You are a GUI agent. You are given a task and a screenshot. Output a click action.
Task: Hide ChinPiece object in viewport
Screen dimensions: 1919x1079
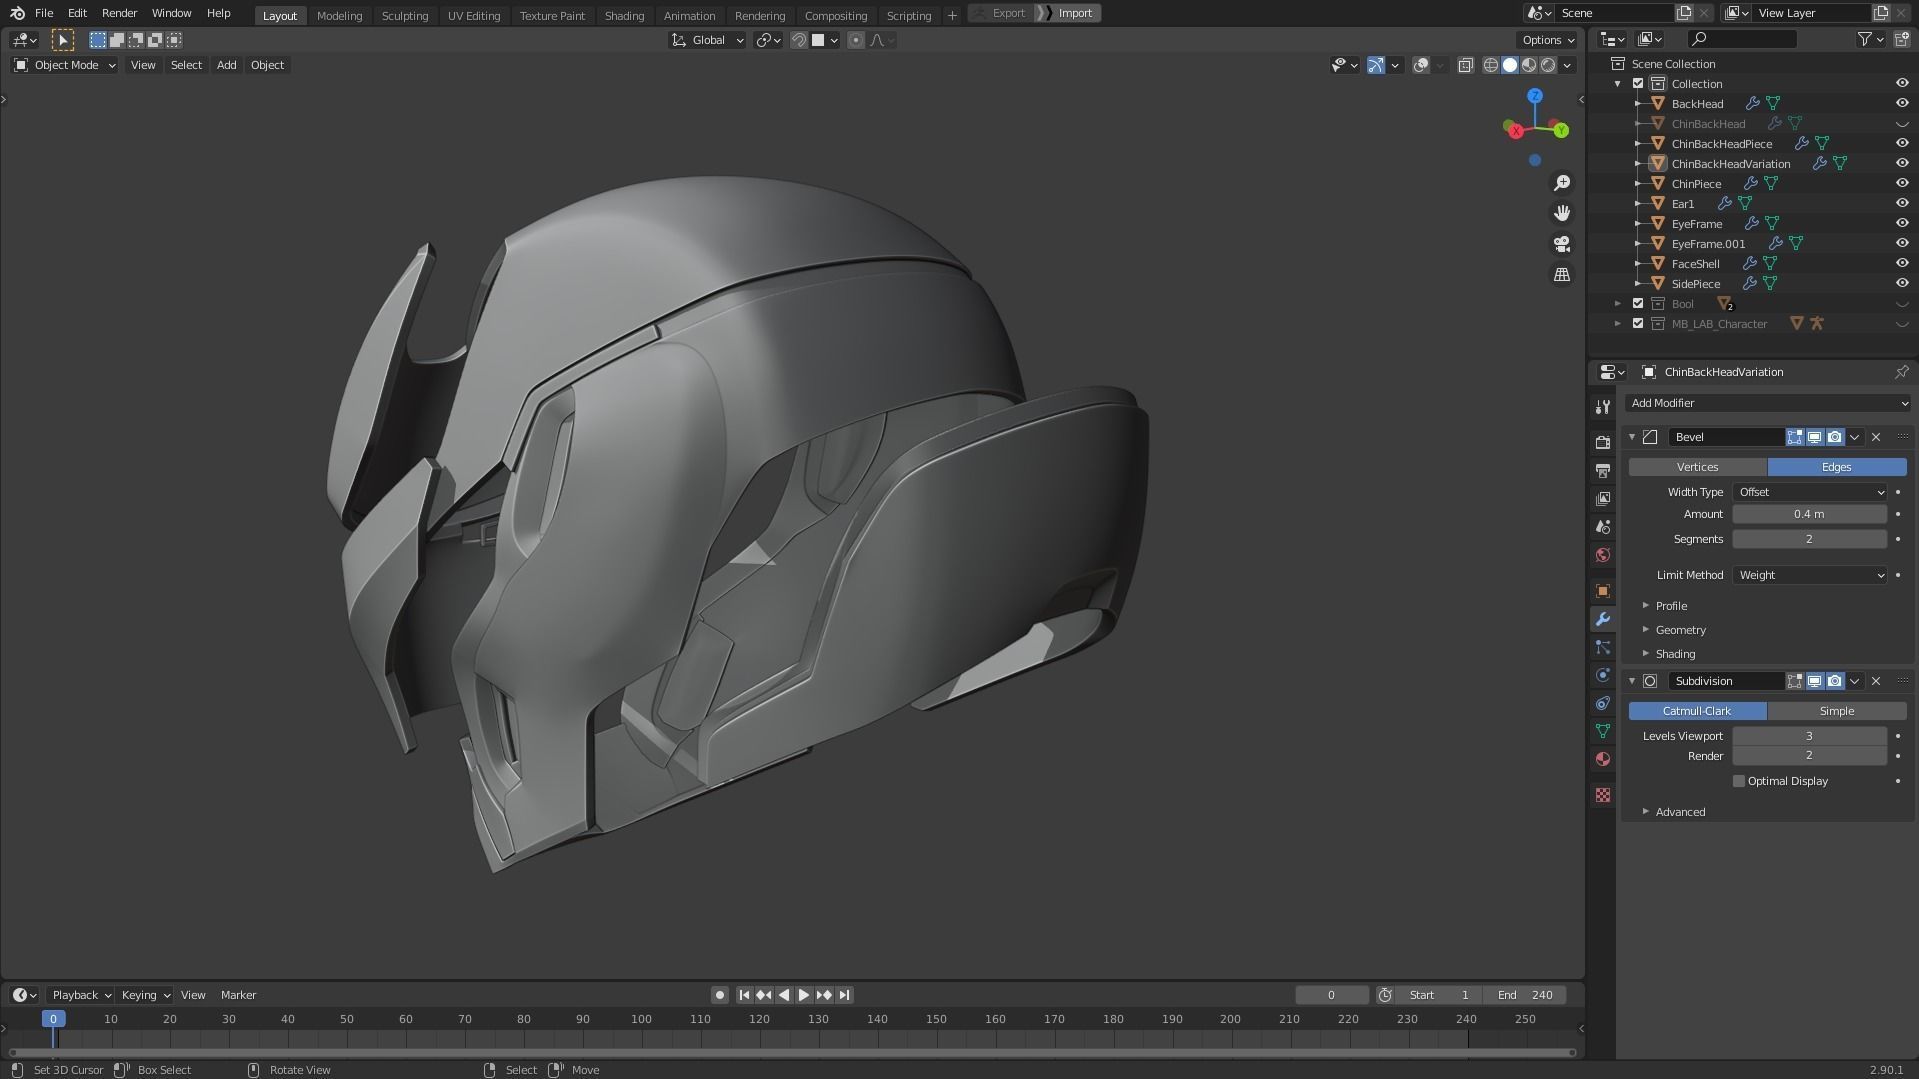[x=1902, y=183]
